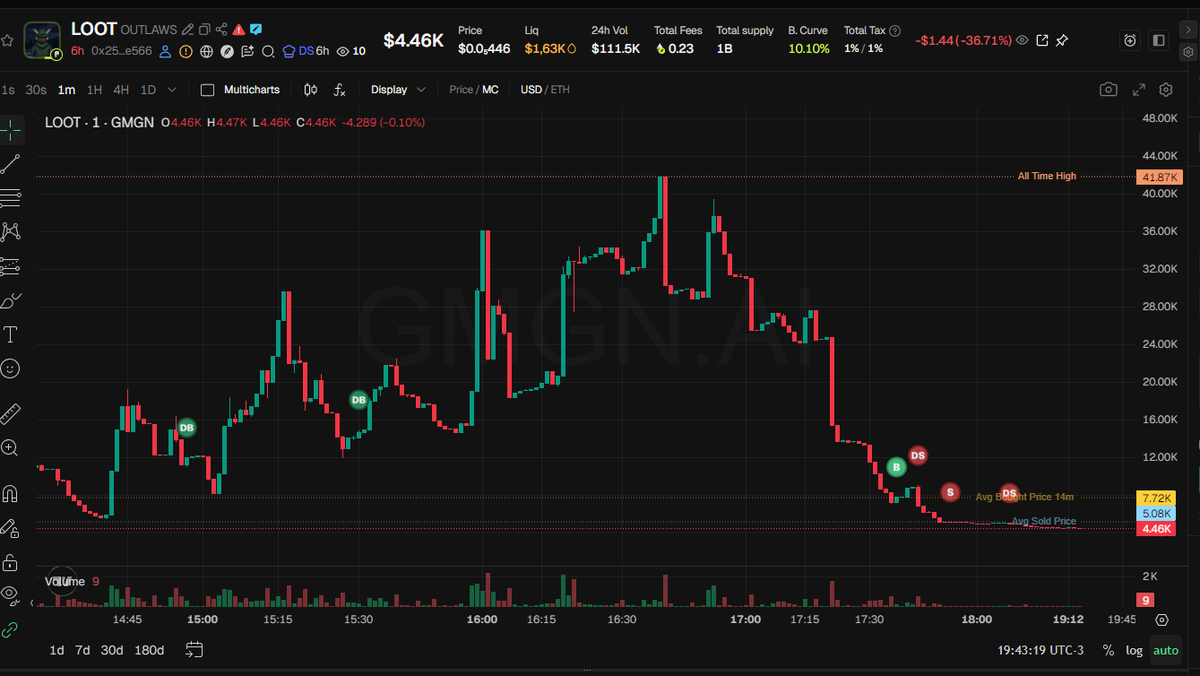
Task: Switch chart to Price mode
Action: click(x=460, y=90)
